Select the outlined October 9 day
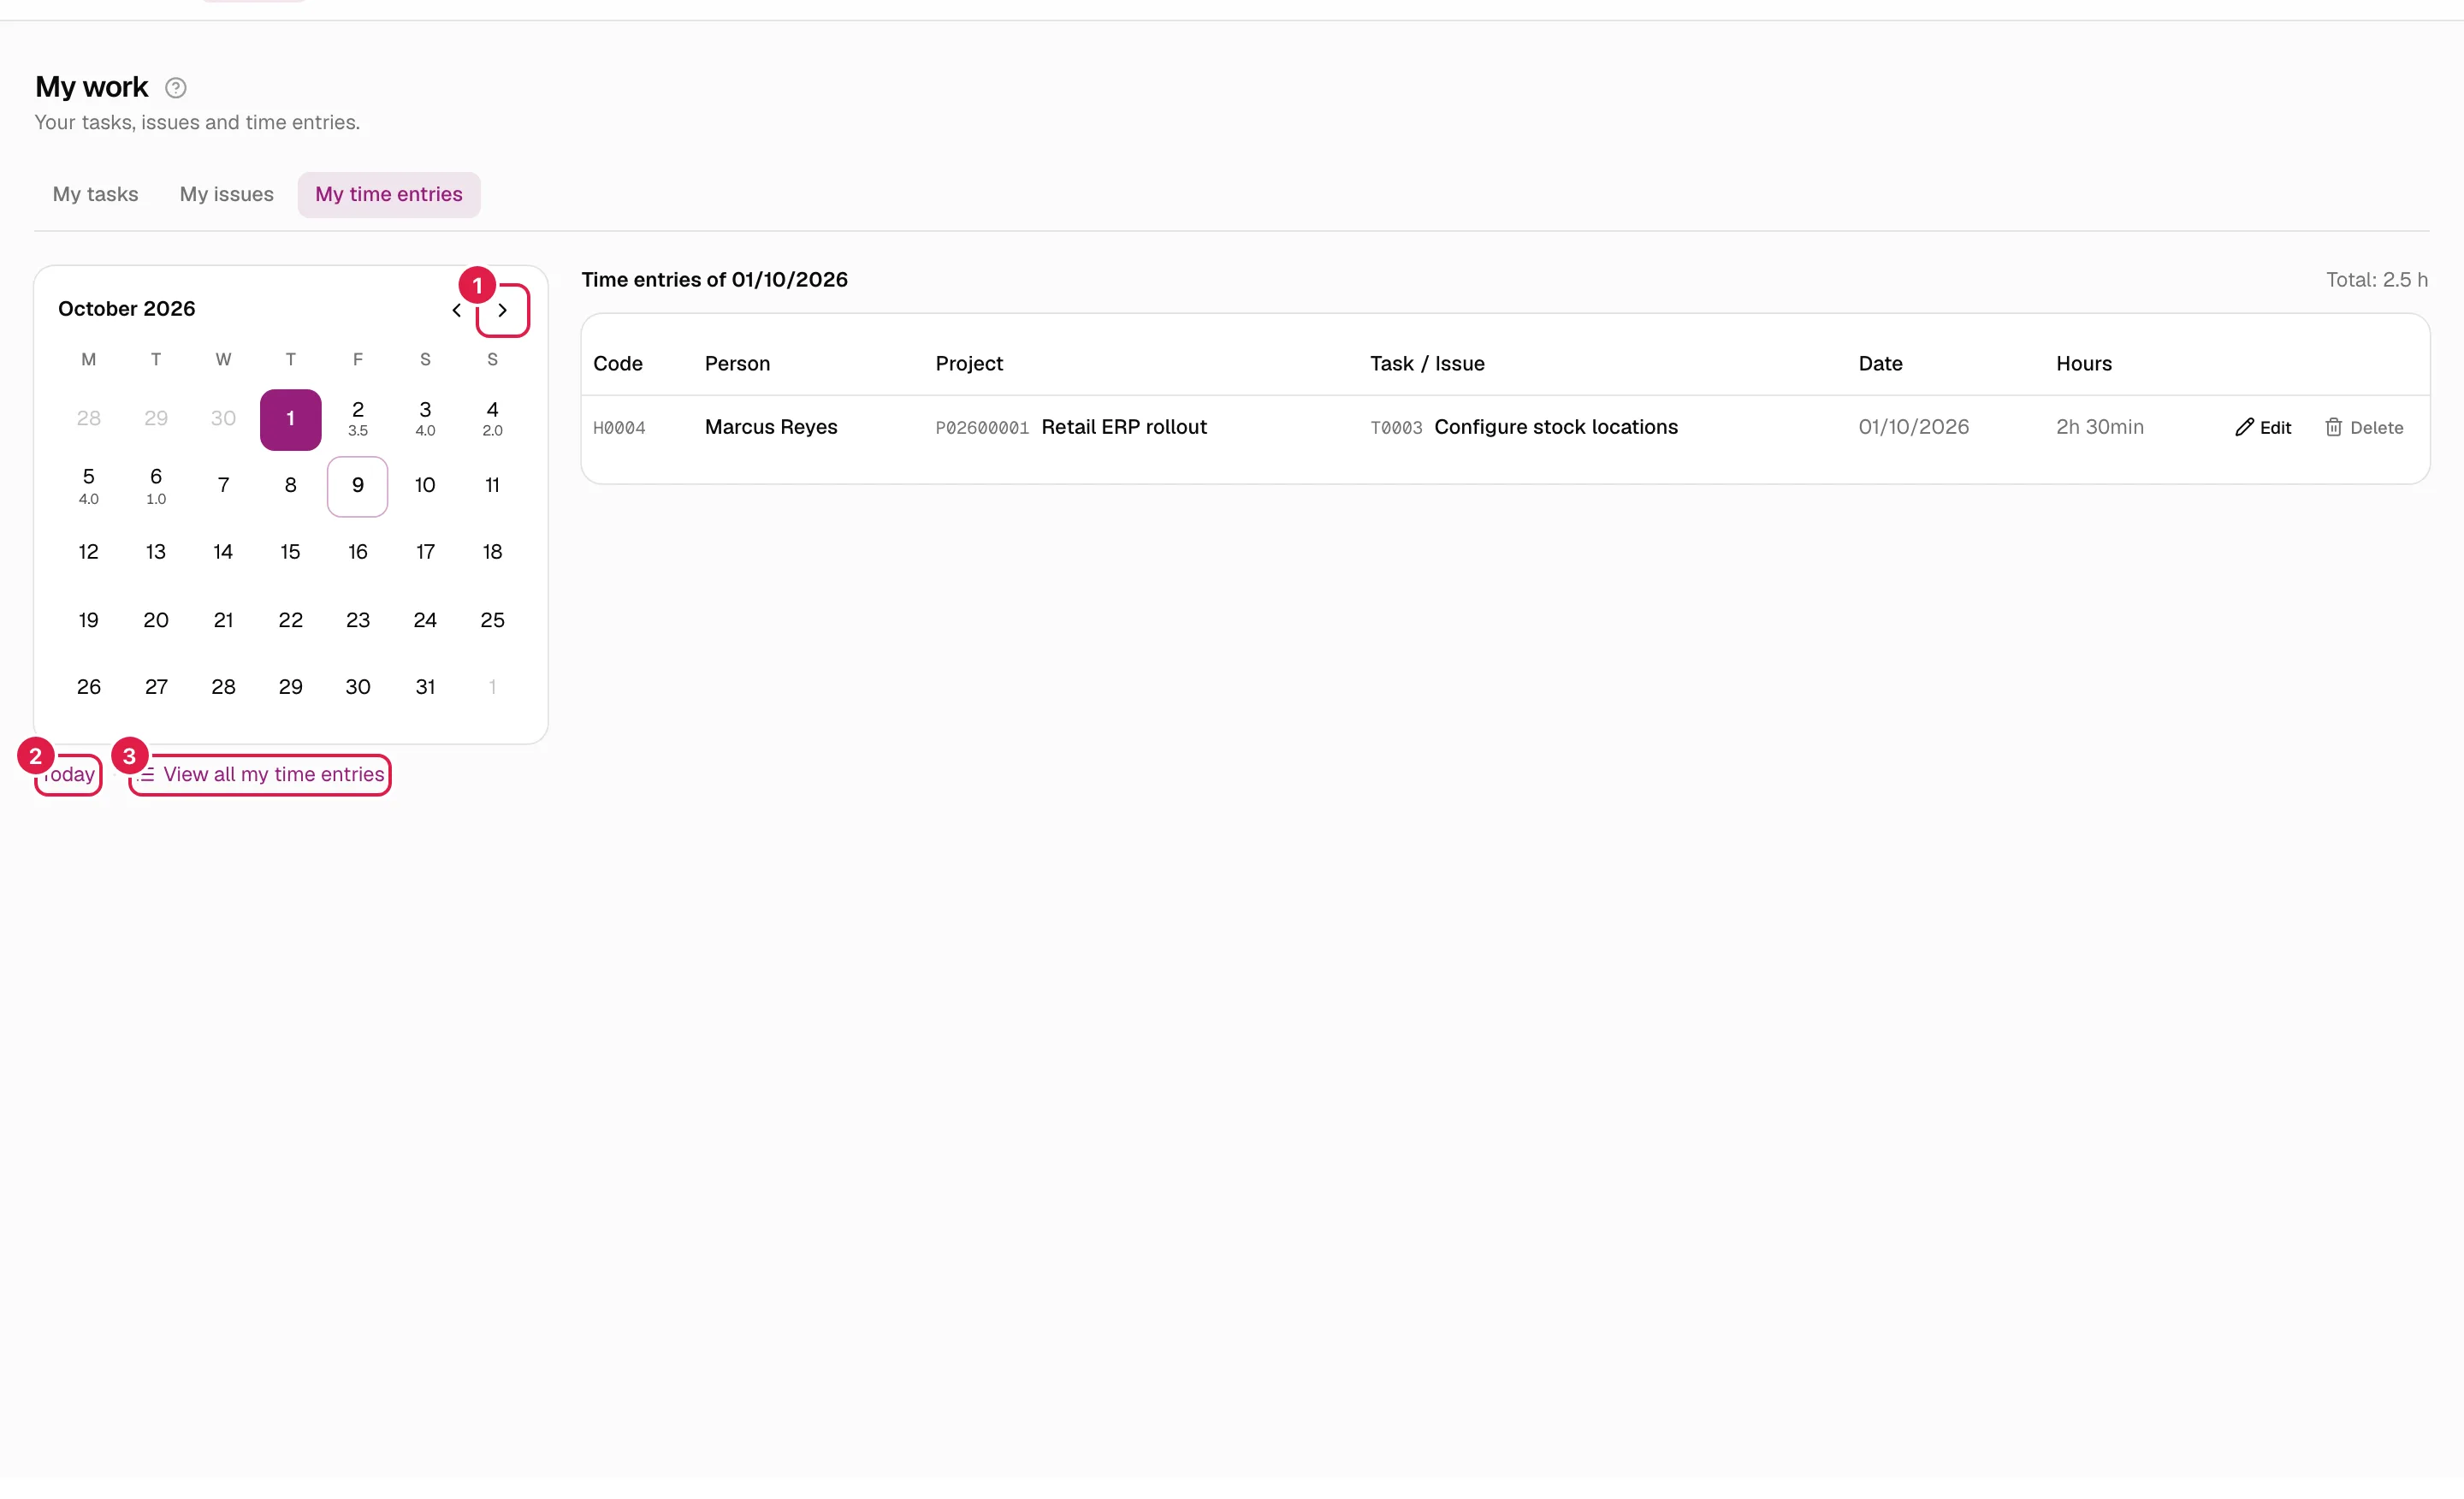Image resolution: width=2464 pixels, height=1499 pixels. (358, 486)
